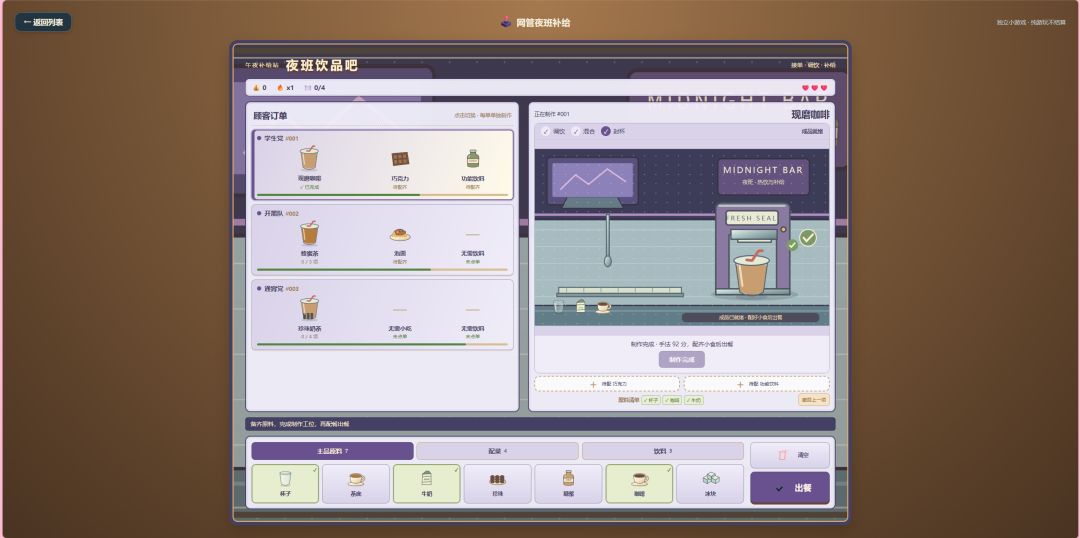Viewport: 1080px width, 538px height.
Task: Click the 待配 功能饮料 add slot
Action: point(757,384)
